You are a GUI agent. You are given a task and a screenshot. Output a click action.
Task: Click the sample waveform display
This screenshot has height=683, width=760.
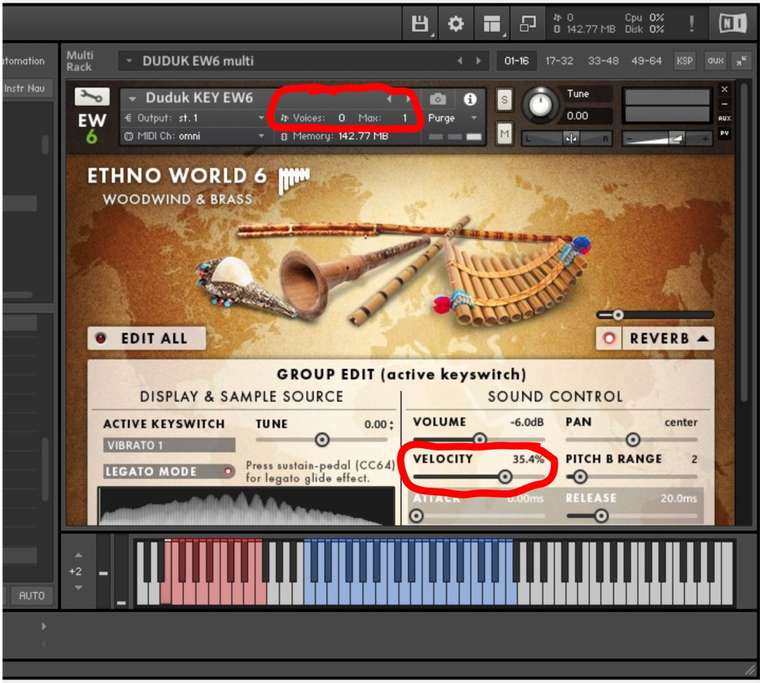click(x=246, y=507)
